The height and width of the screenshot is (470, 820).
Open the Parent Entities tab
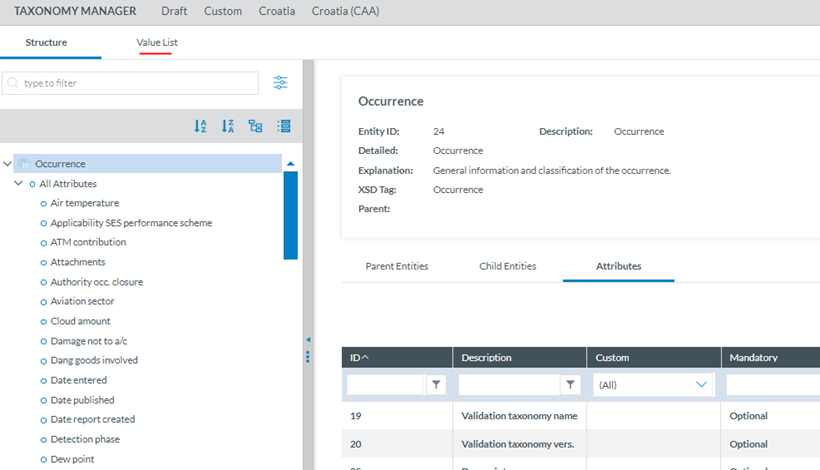tap(396, 266)
